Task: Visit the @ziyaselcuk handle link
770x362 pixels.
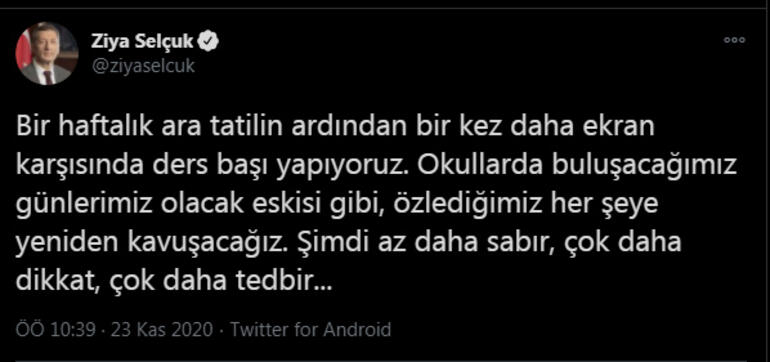Action: (x=143, y=66)
